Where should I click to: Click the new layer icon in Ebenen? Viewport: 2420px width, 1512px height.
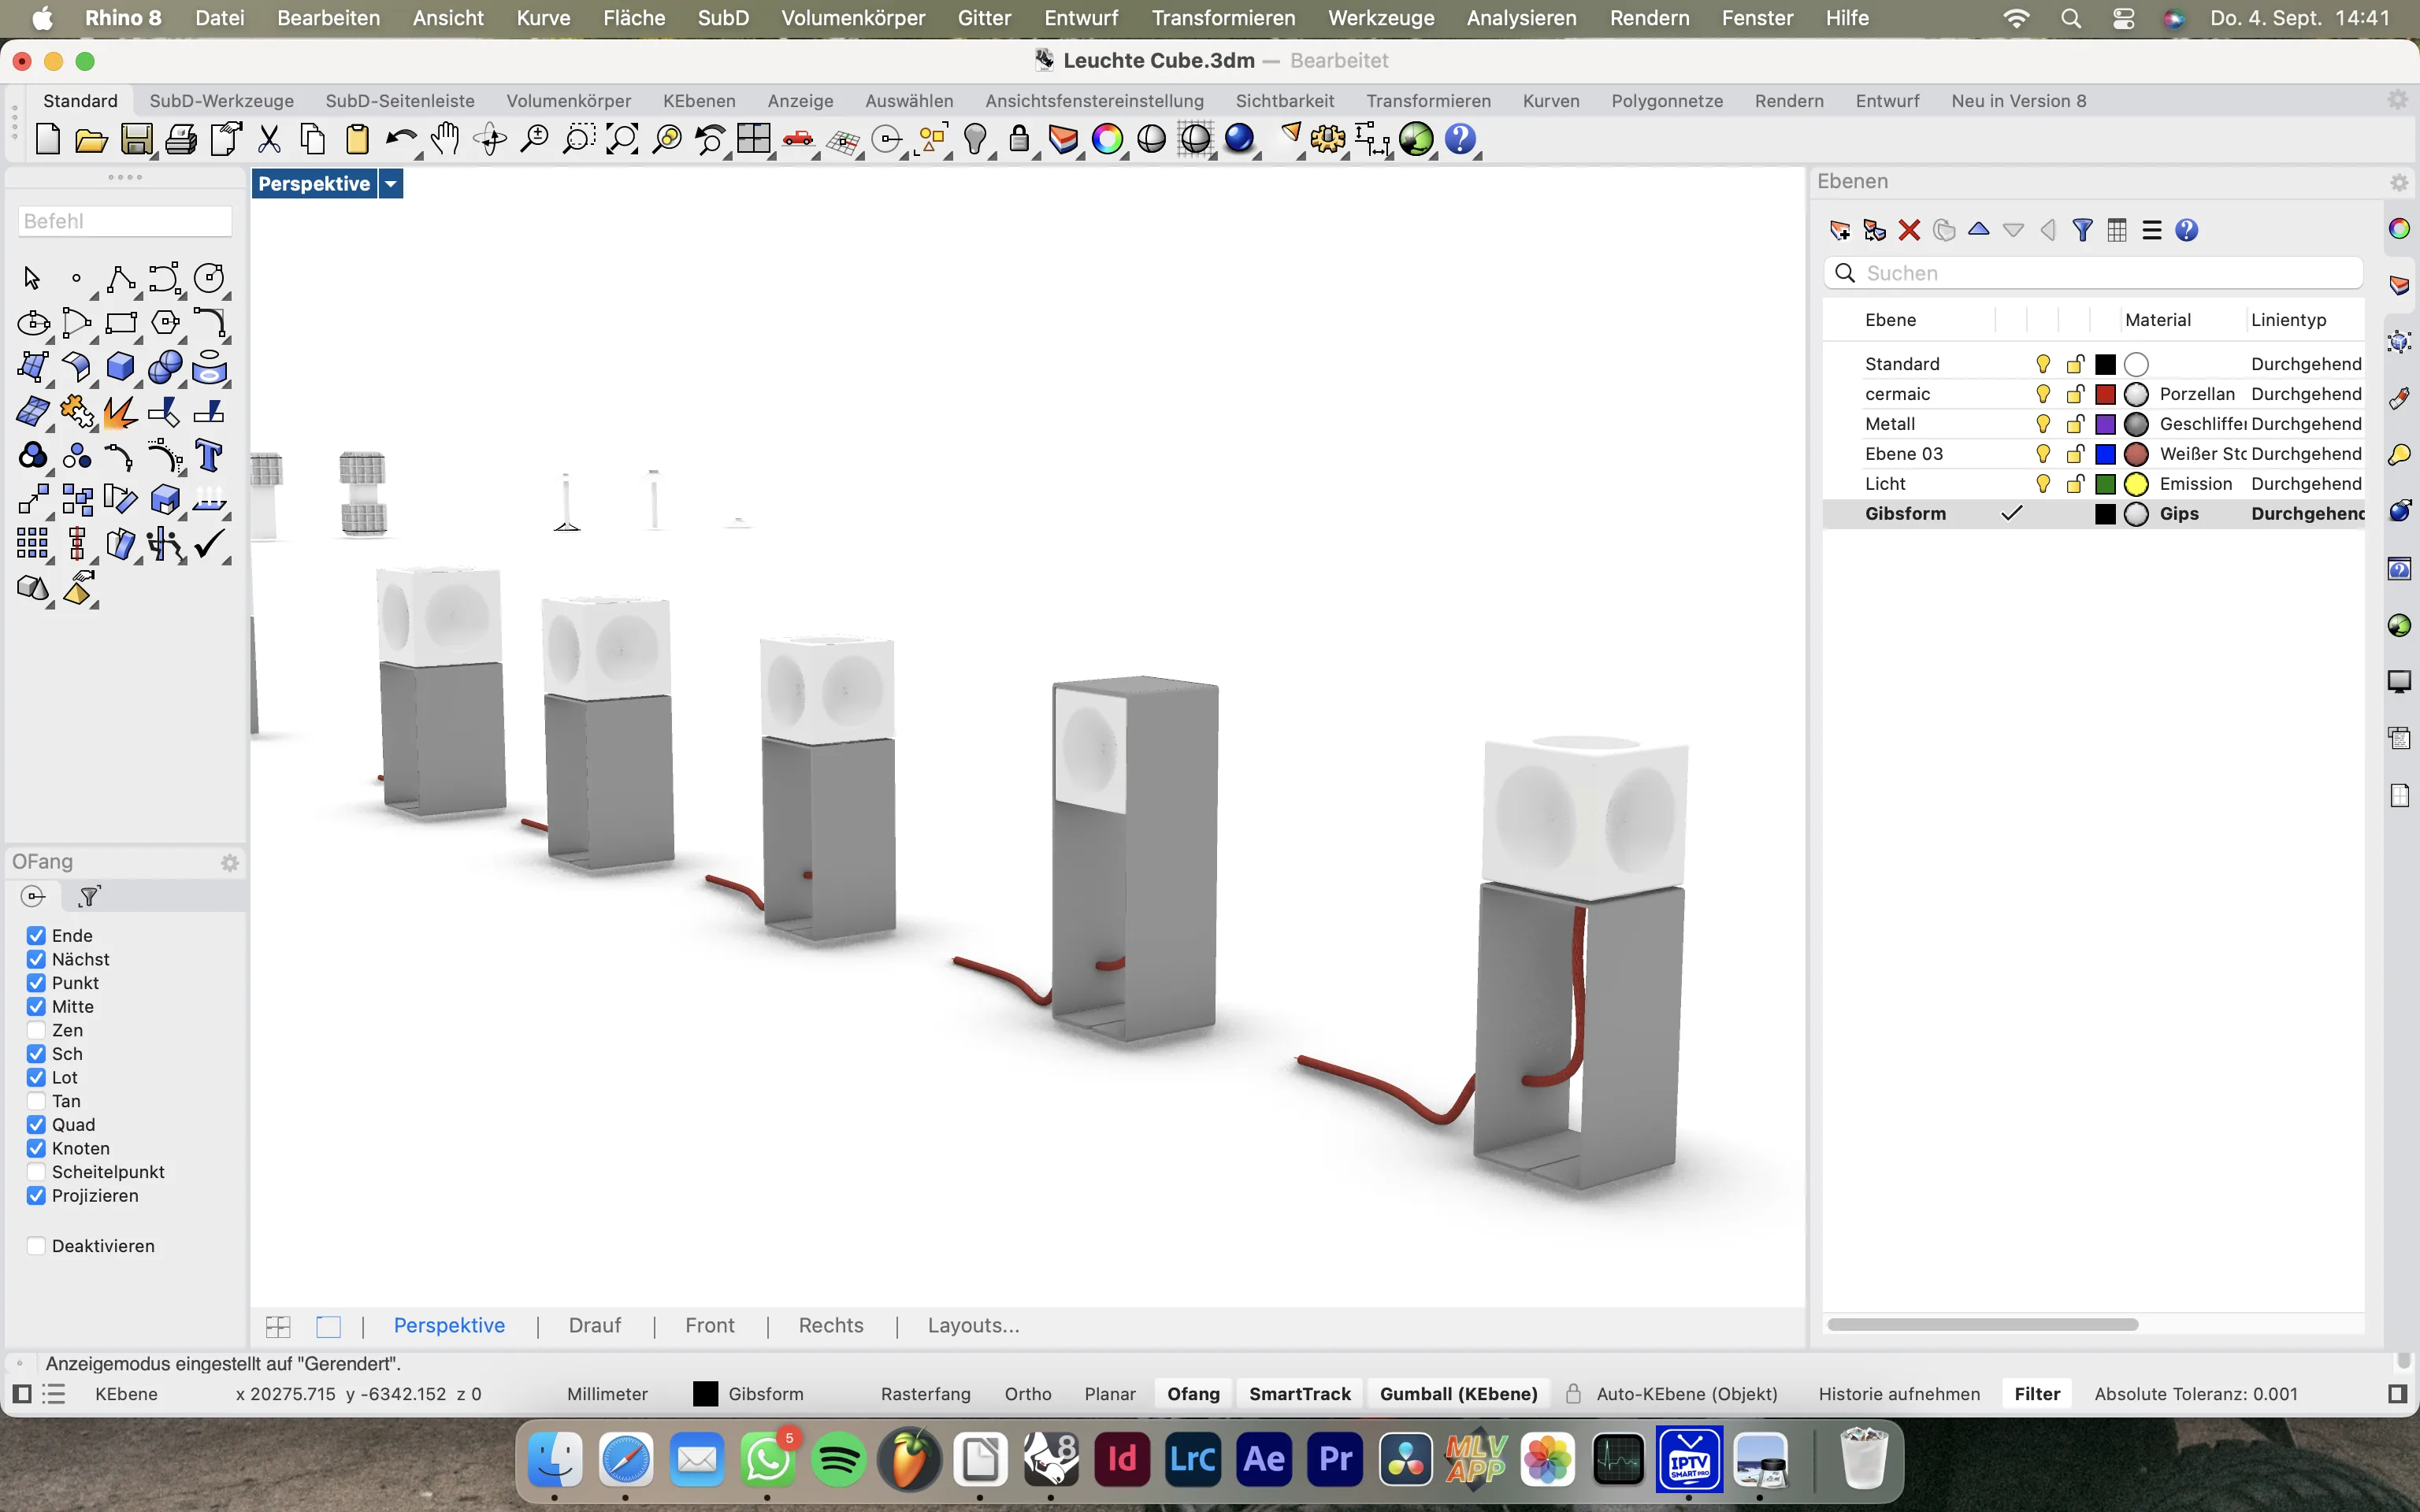tap(1839, 230)
